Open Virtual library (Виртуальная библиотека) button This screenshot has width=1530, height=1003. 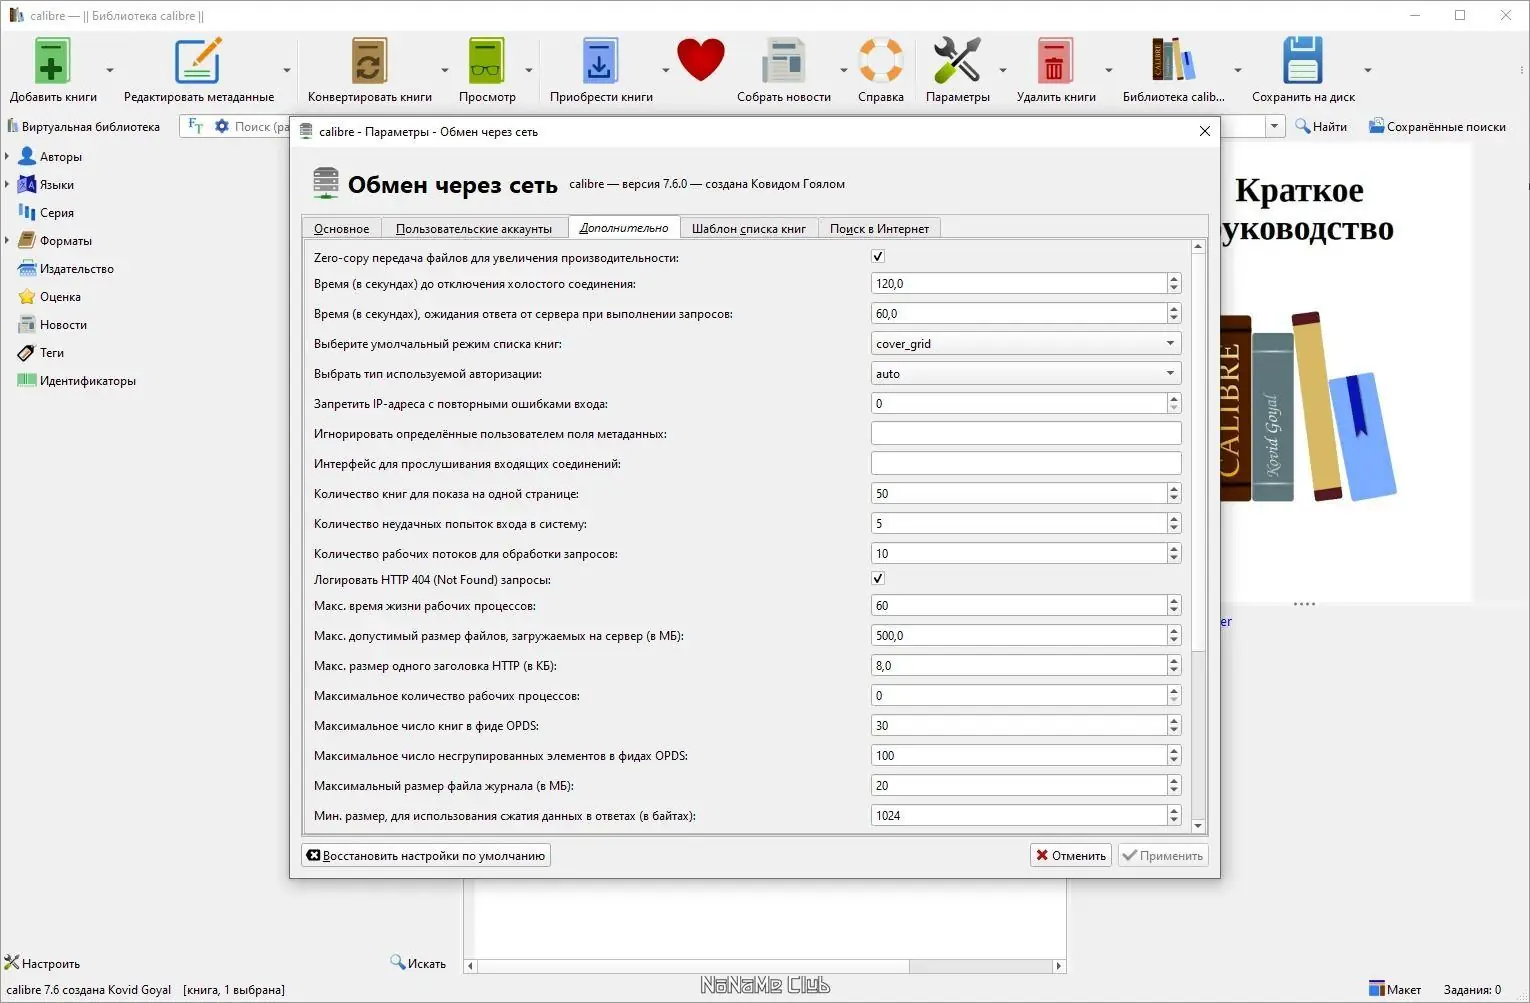point(83,127)
